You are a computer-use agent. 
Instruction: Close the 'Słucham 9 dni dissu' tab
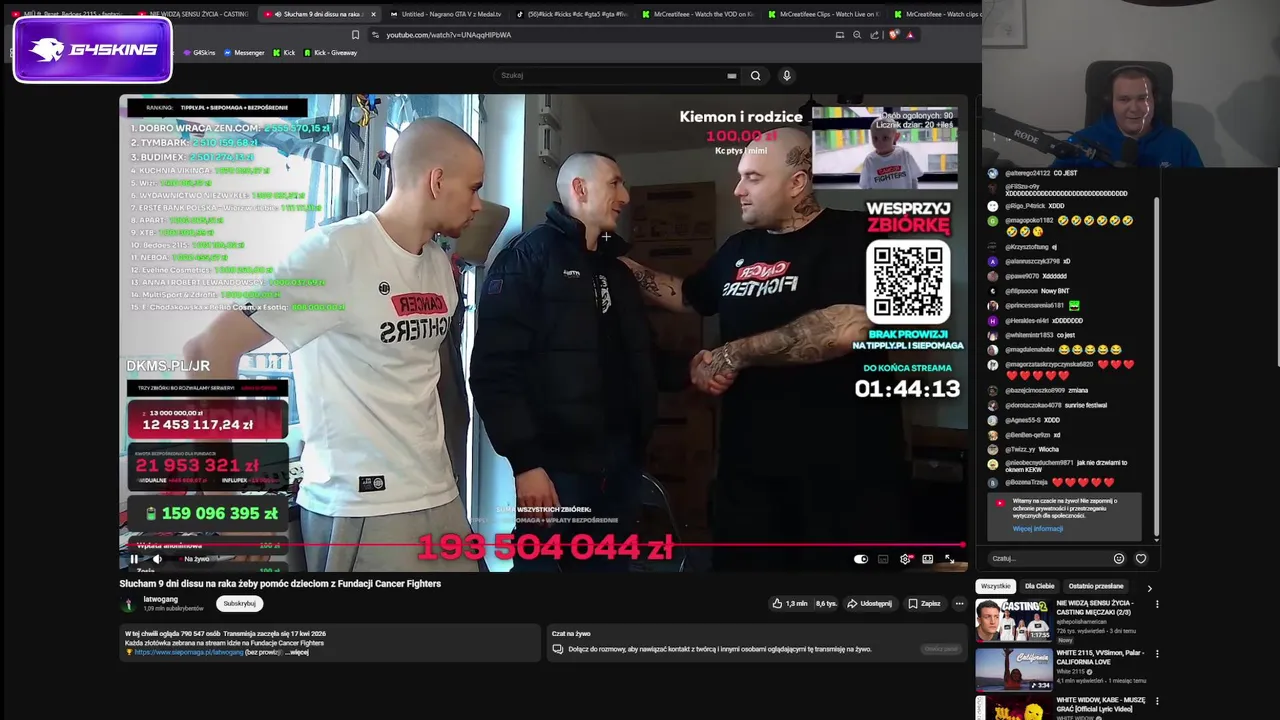point(373,14)
